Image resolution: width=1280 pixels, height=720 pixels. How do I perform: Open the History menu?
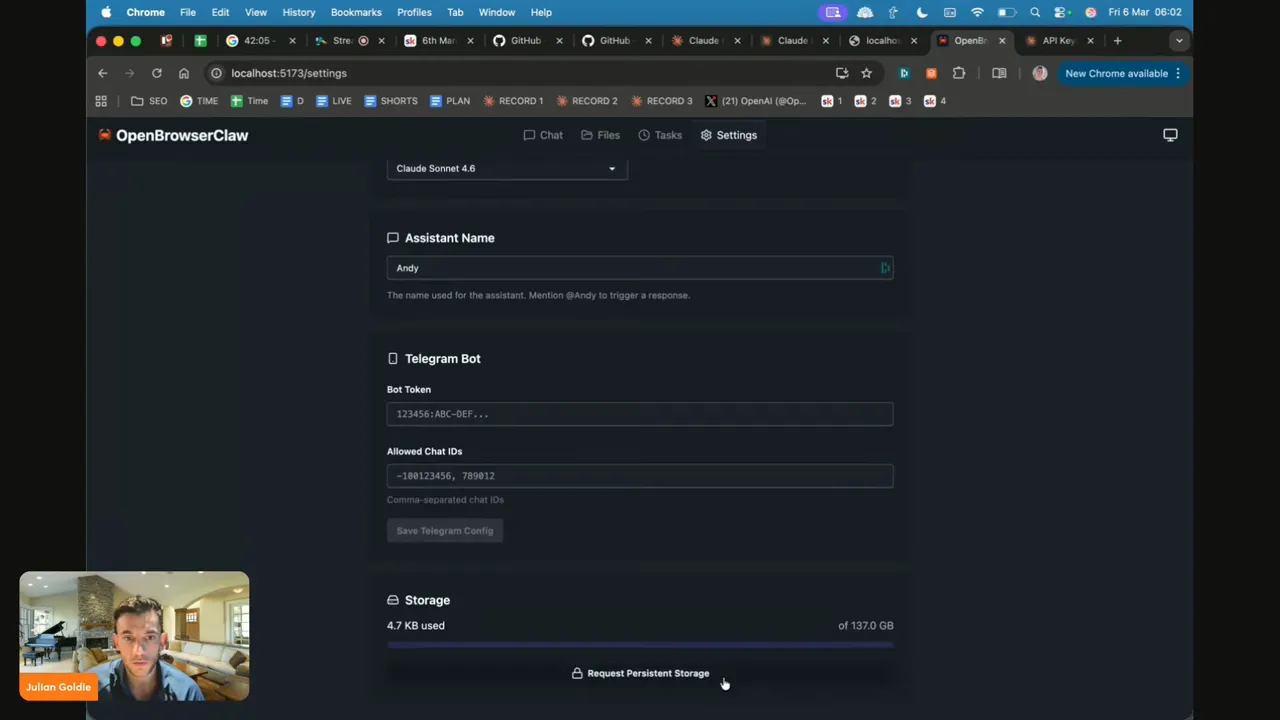click(x=299, y=12)
